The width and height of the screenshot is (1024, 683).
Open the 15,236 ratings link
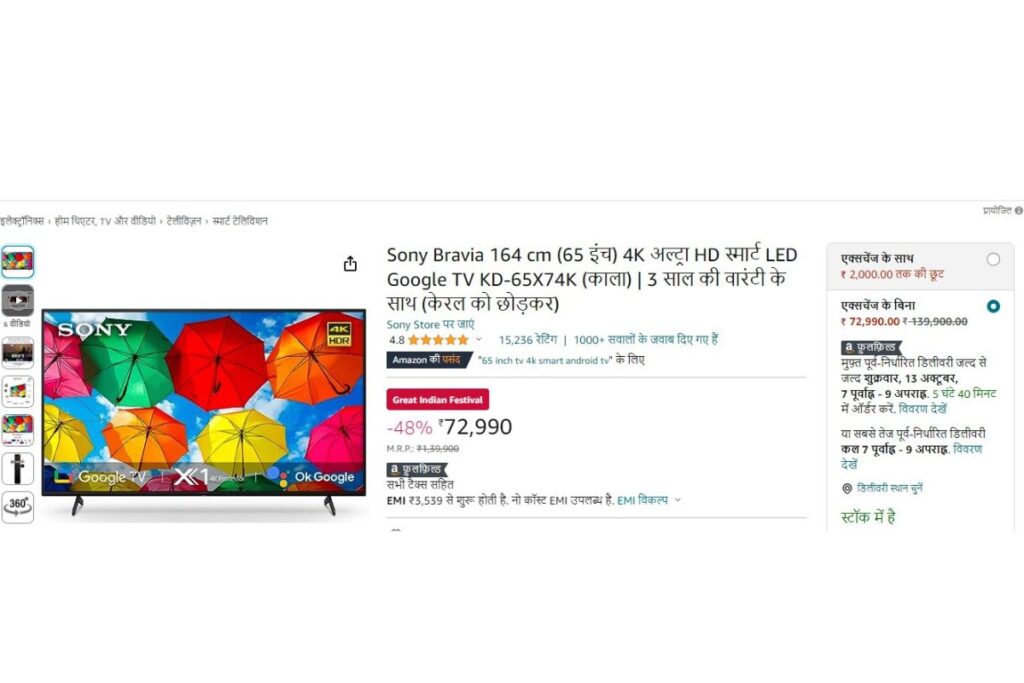point(528,340)
